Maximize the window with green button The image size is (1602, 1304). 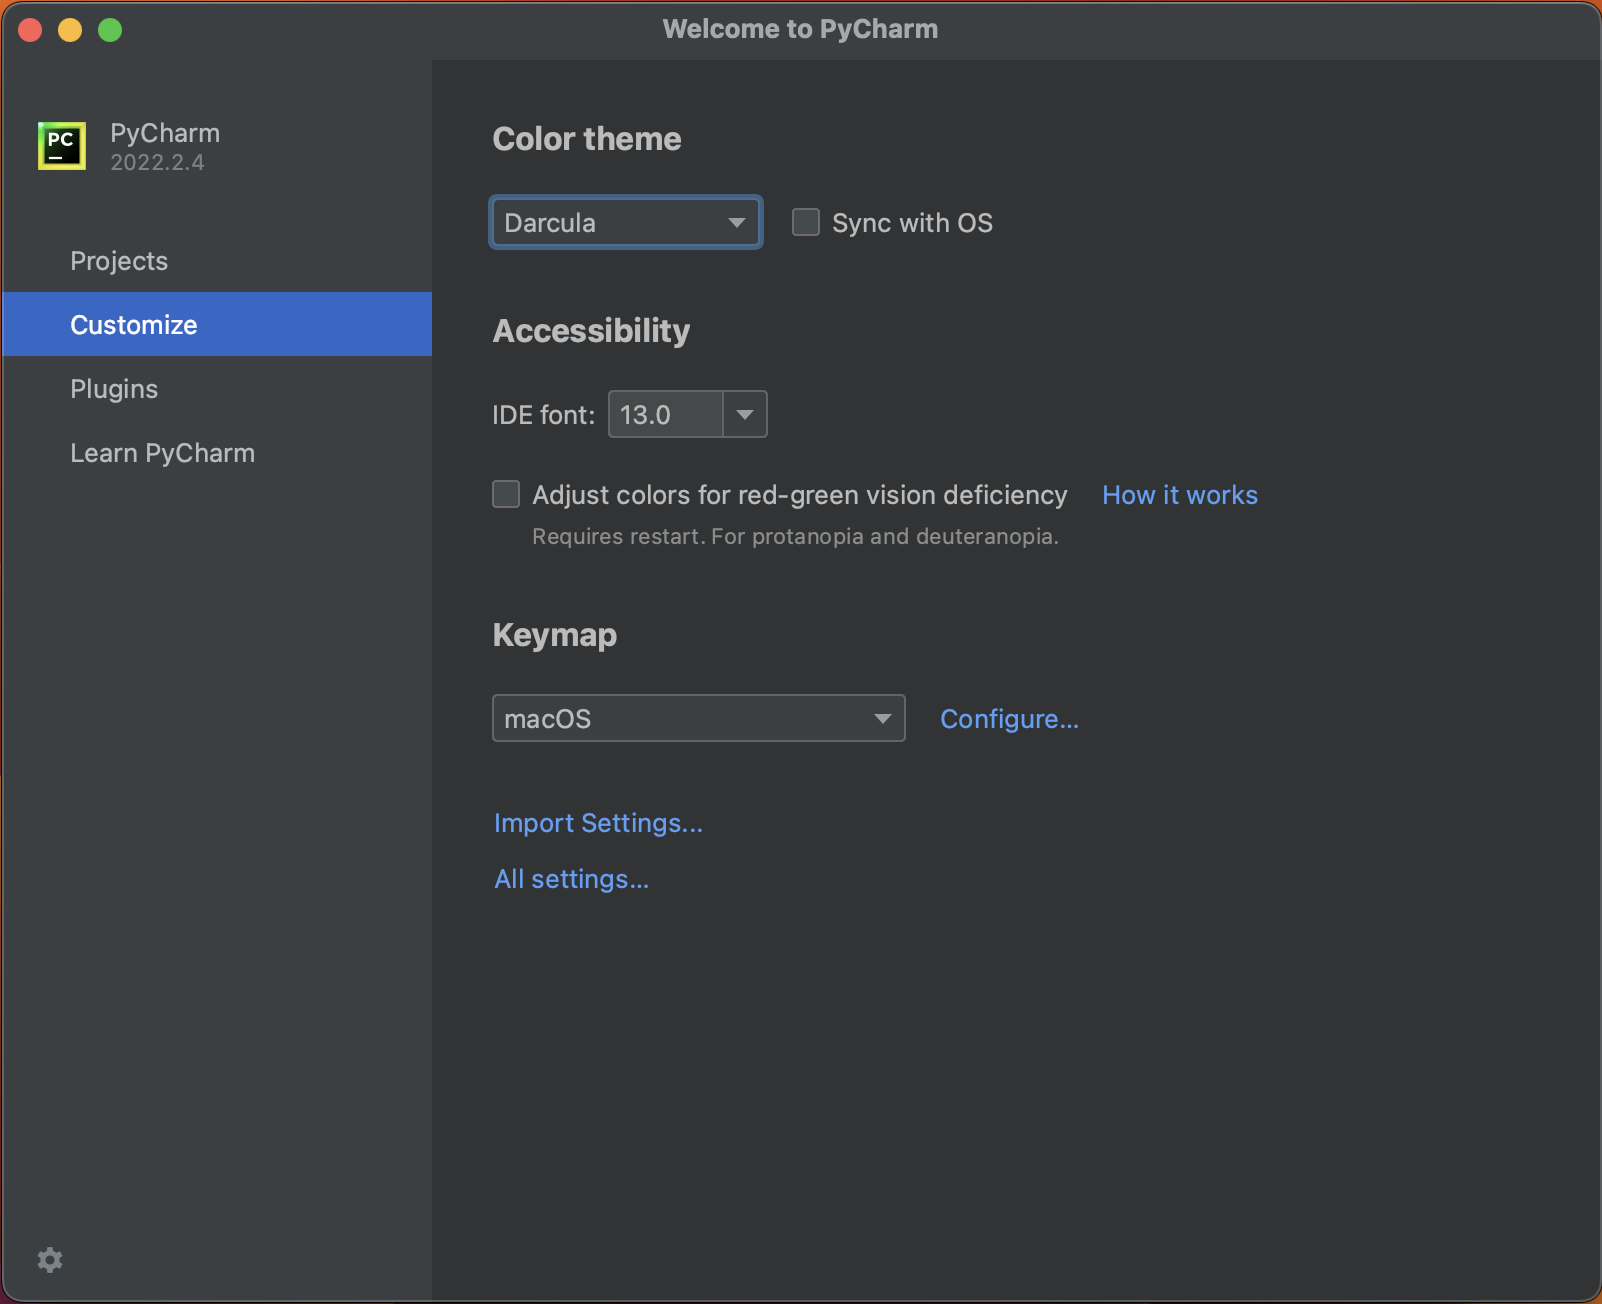(110, 30)
